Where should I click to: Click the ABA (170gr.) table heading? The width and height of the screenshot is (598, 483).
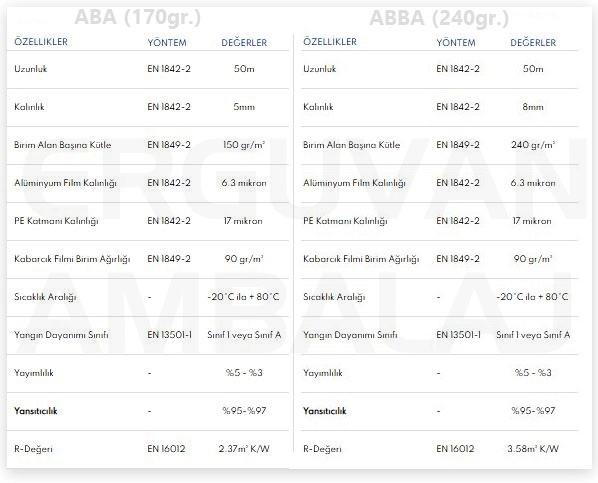(137, 17)
